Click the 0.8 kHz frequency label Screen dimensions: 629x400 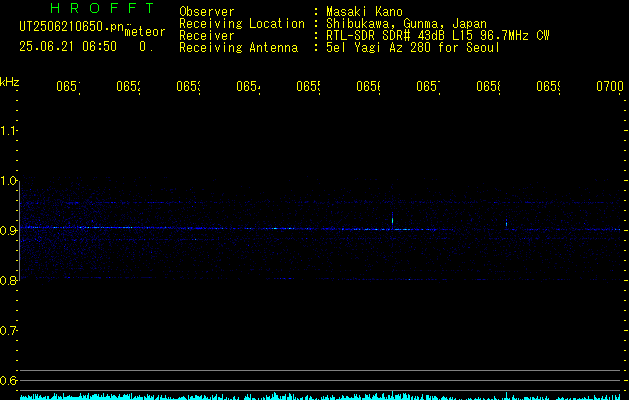pyautogui.click(x=8, y=280)
